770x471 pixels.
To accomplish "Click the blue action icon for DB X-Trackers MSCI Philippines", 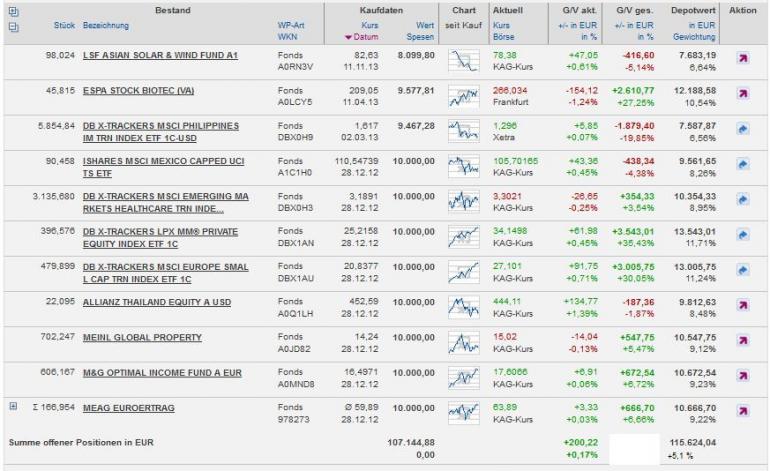I will point(743,129).
